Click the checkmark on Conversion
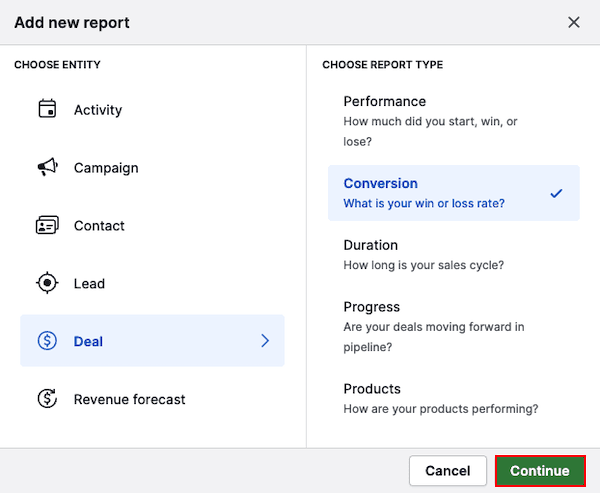Image resolution: width=600 pixels, height=493 pixels. coord(556,193)
